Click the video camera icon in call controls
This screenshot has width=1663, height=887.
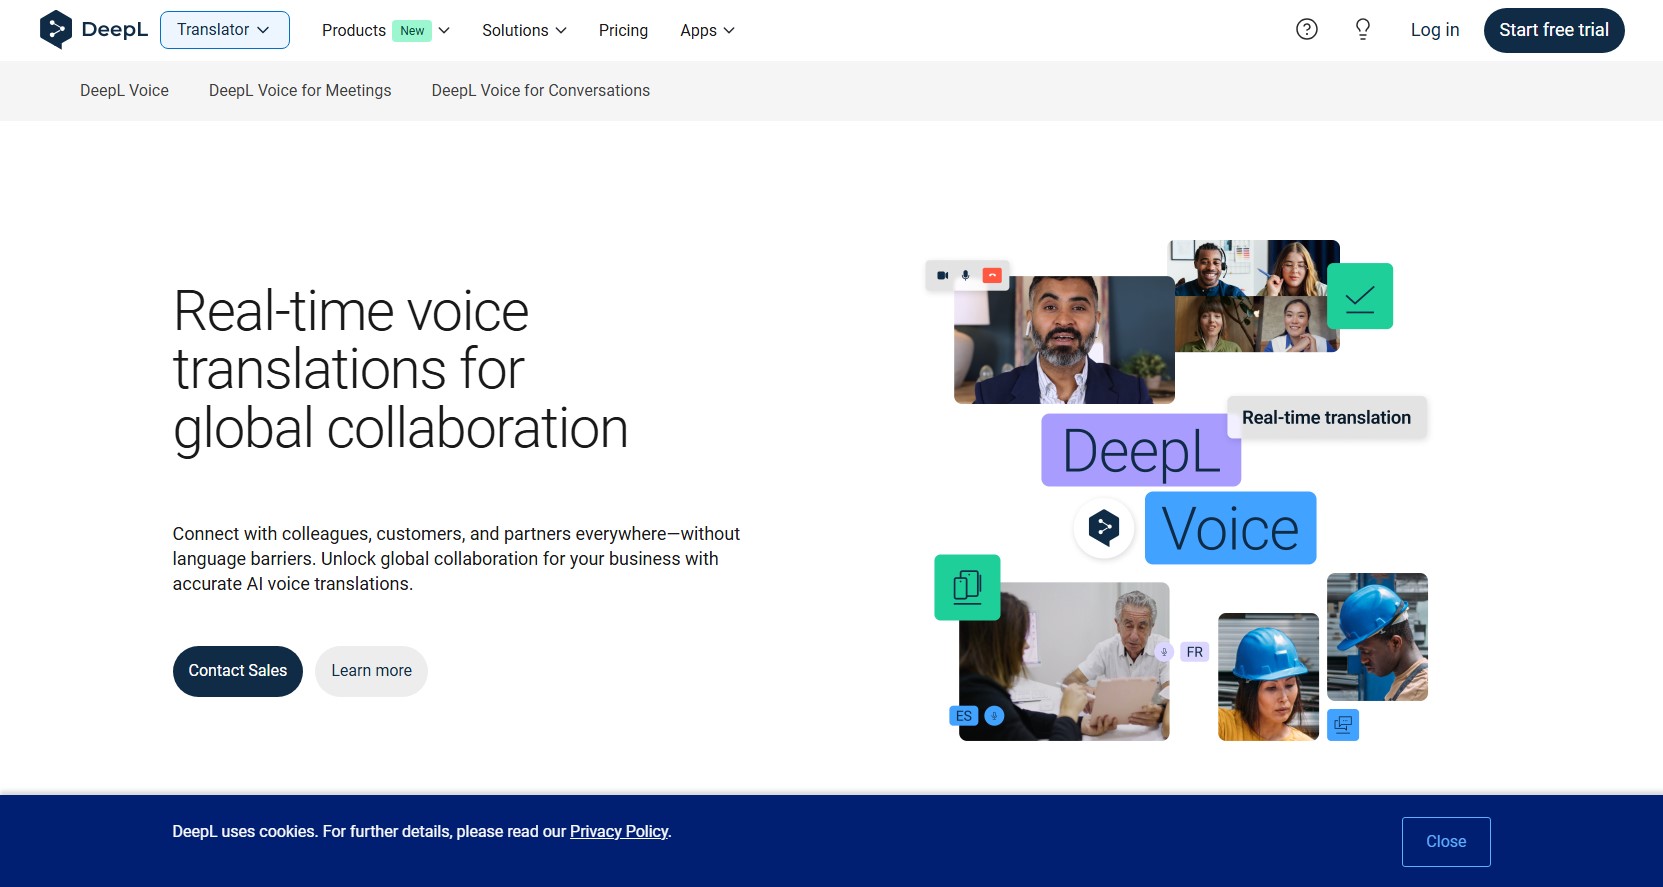tap(942, 275)
